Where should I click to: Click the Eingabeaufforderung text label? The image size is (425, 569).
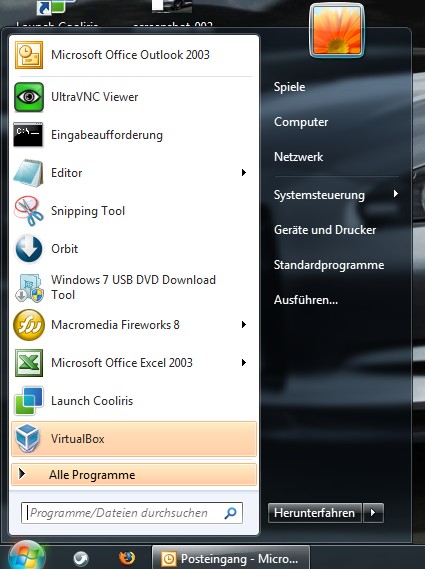(x=107, y=135)
